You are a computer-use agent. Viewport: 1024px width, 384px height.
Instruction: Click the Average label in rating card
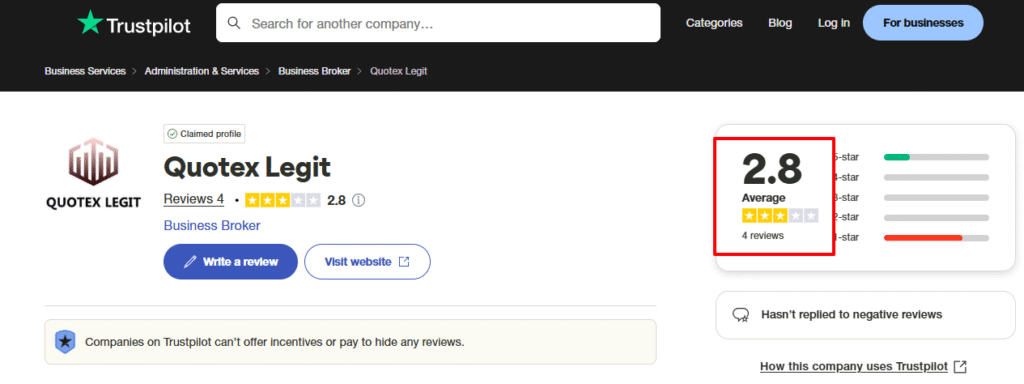coord(763,198)
